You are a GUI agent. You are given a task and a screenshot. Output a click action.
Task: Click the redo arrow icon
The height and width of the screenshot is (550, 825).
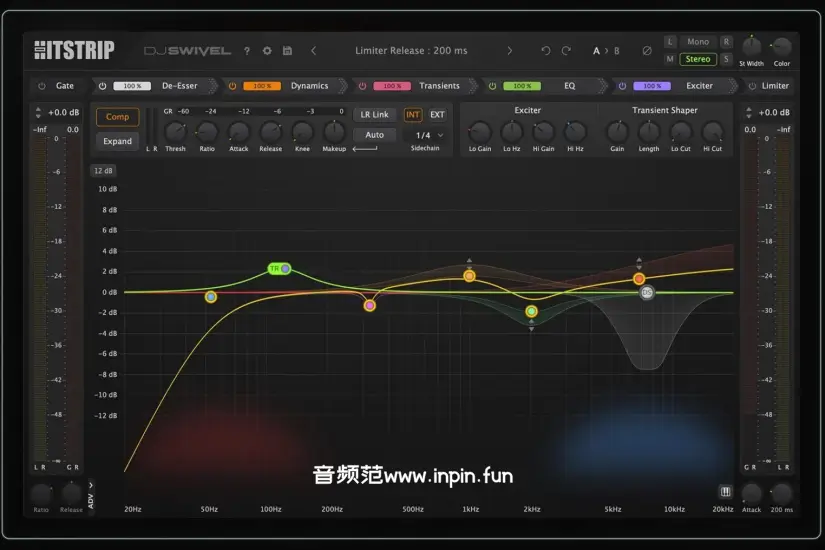tap(566, 51)
